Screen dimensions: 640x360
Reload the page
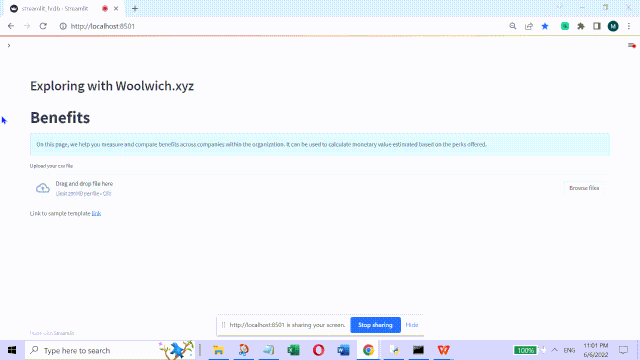click(x=43, y=26)
